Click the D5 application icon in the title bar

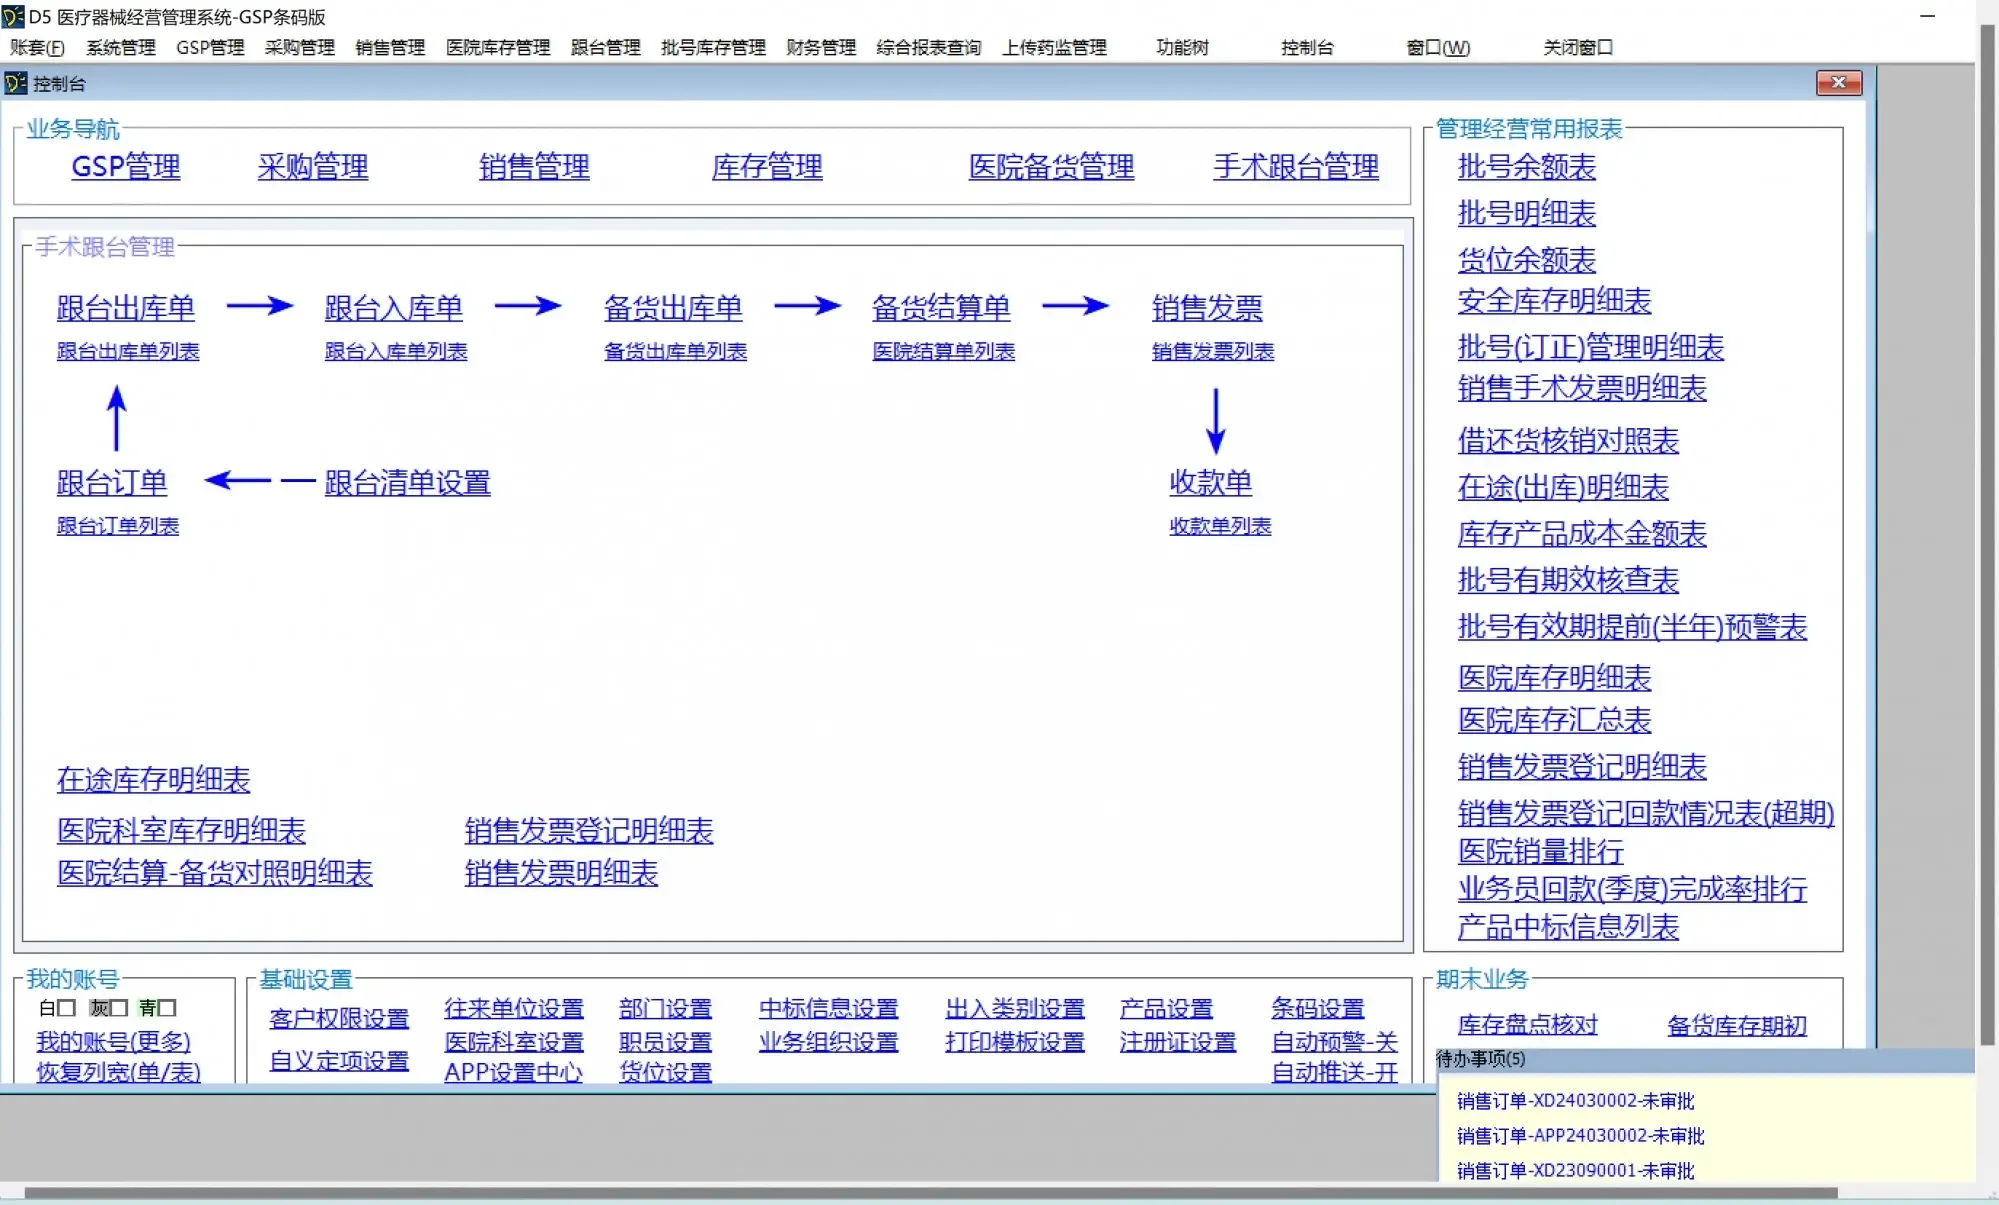point(13,16)
